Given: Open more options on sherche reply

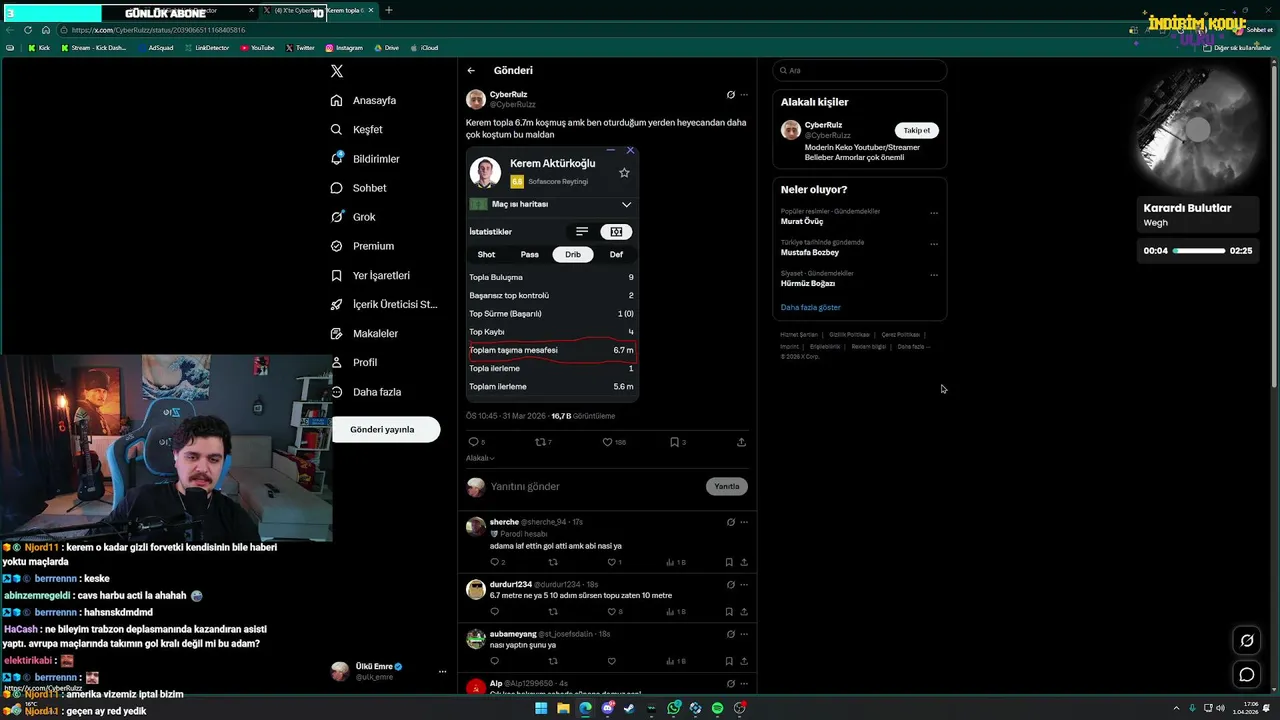Looking at the screenshot, I should pos(744,522).
